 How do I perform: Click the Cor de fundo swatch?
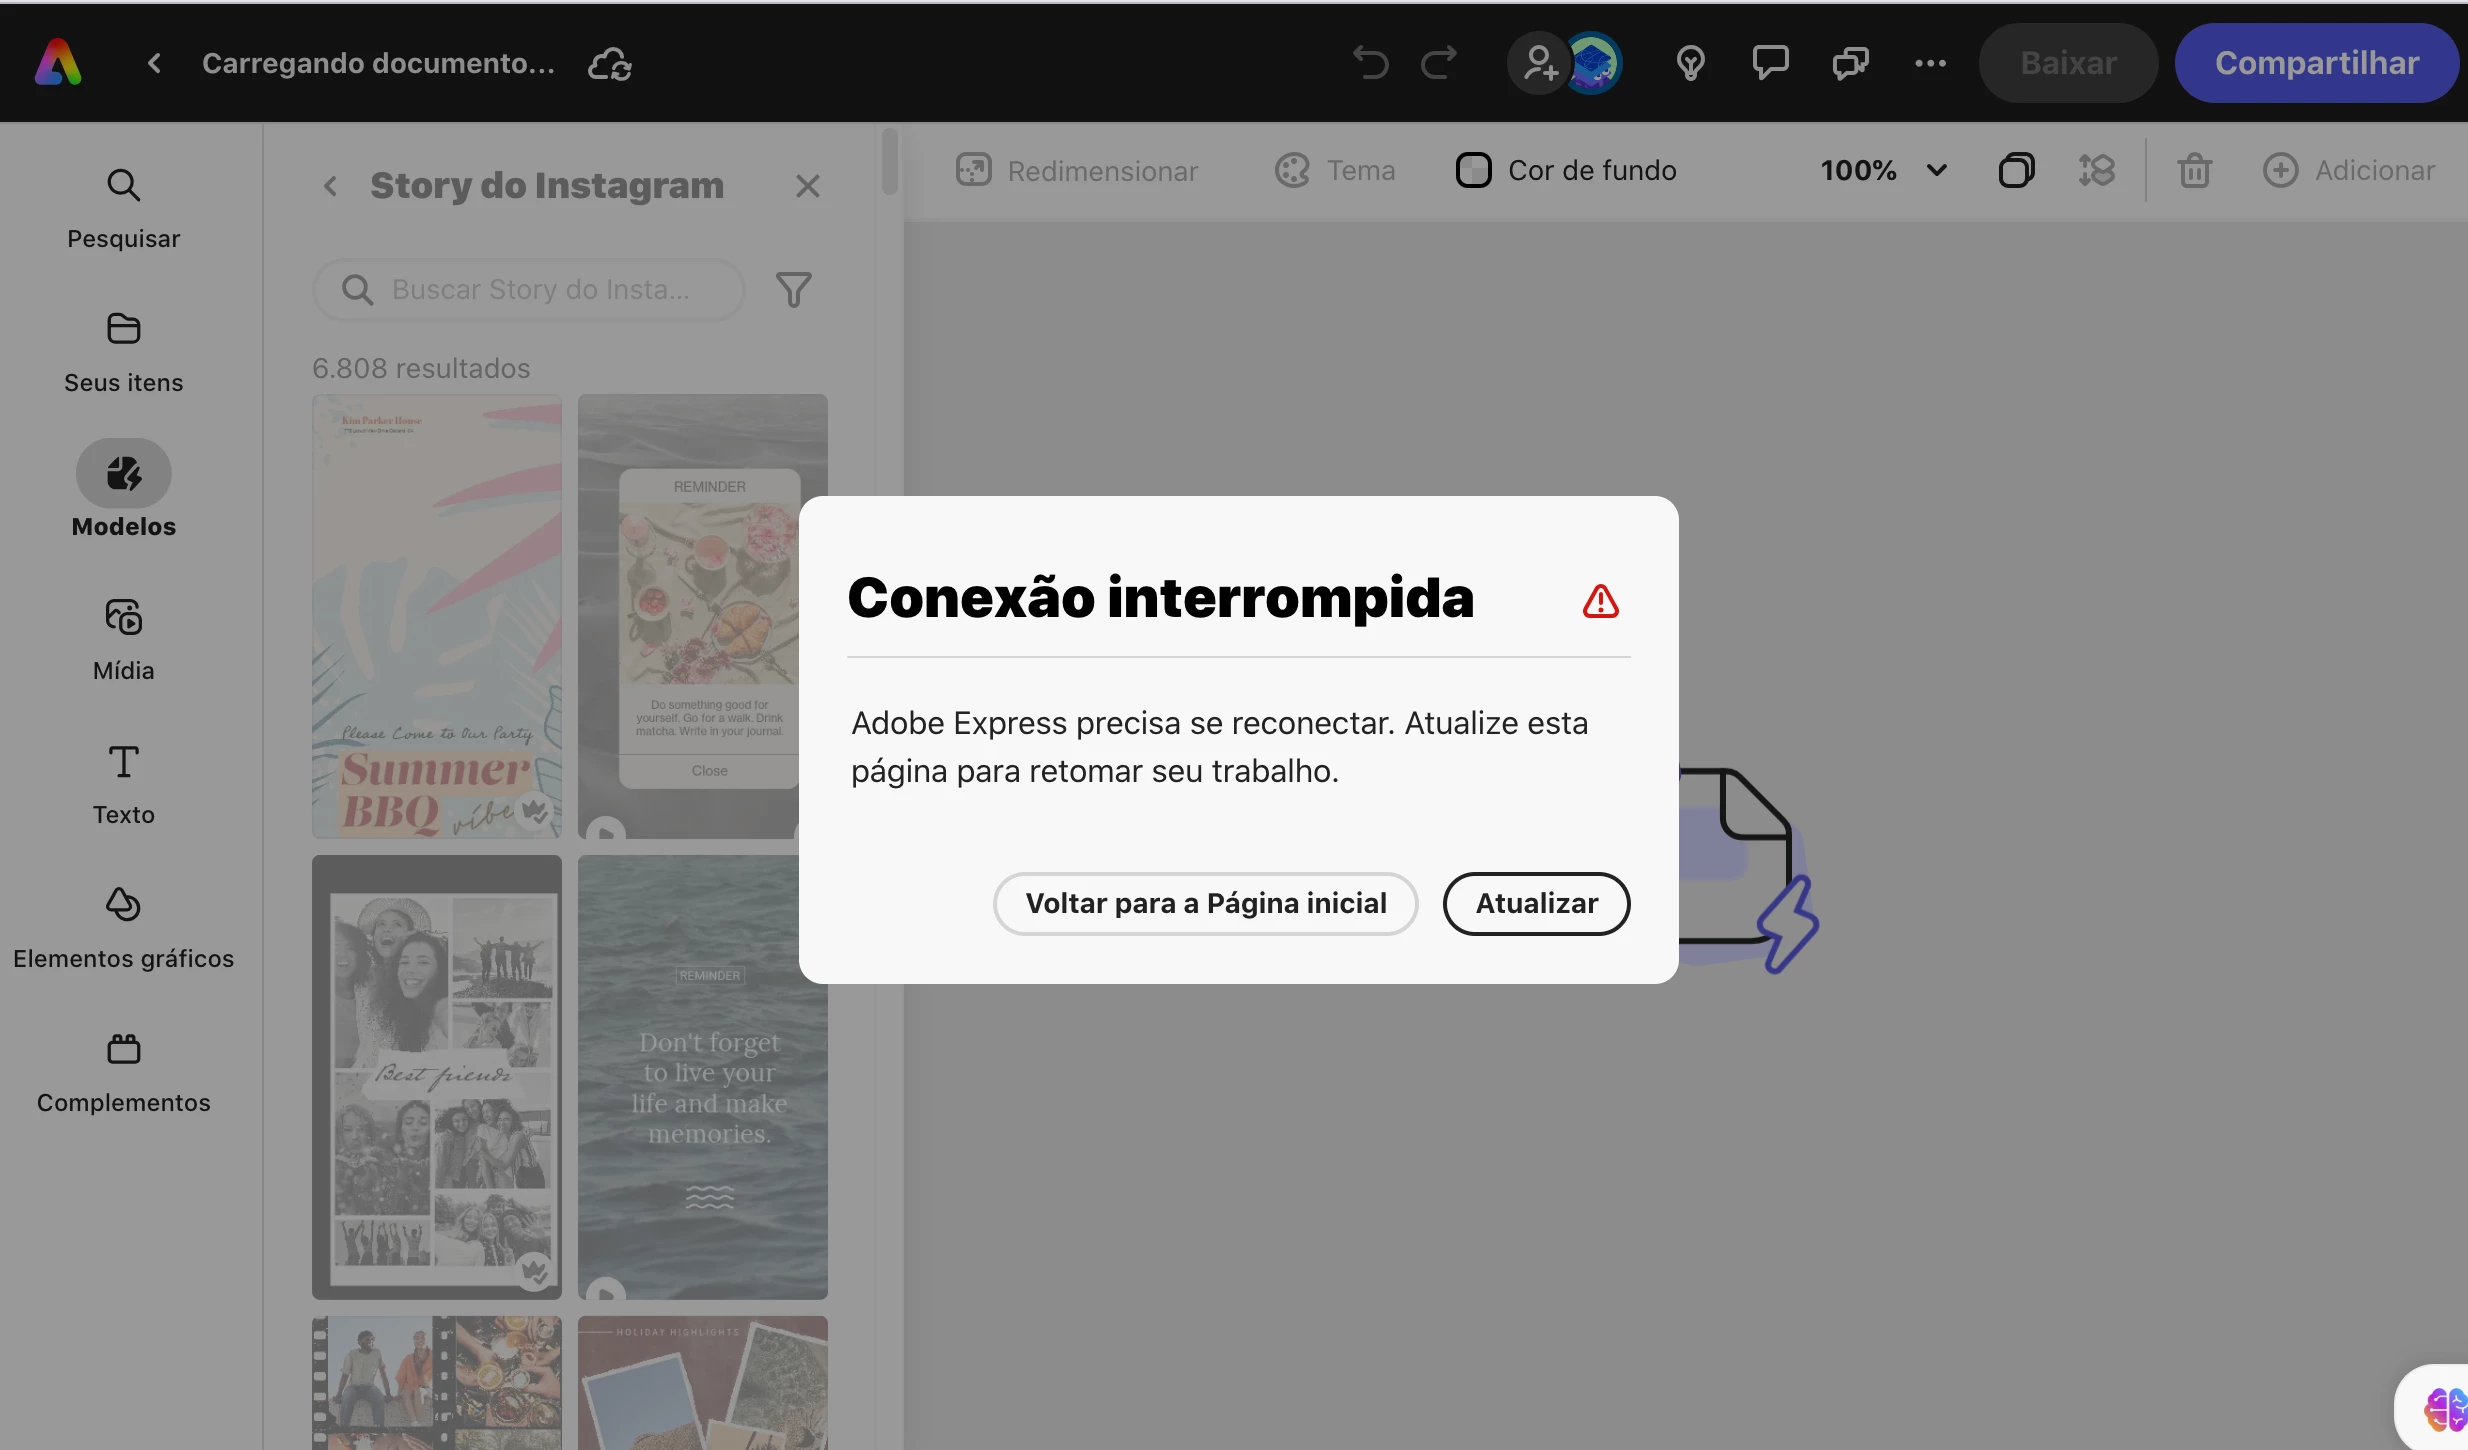click(x=1473, y=171)
